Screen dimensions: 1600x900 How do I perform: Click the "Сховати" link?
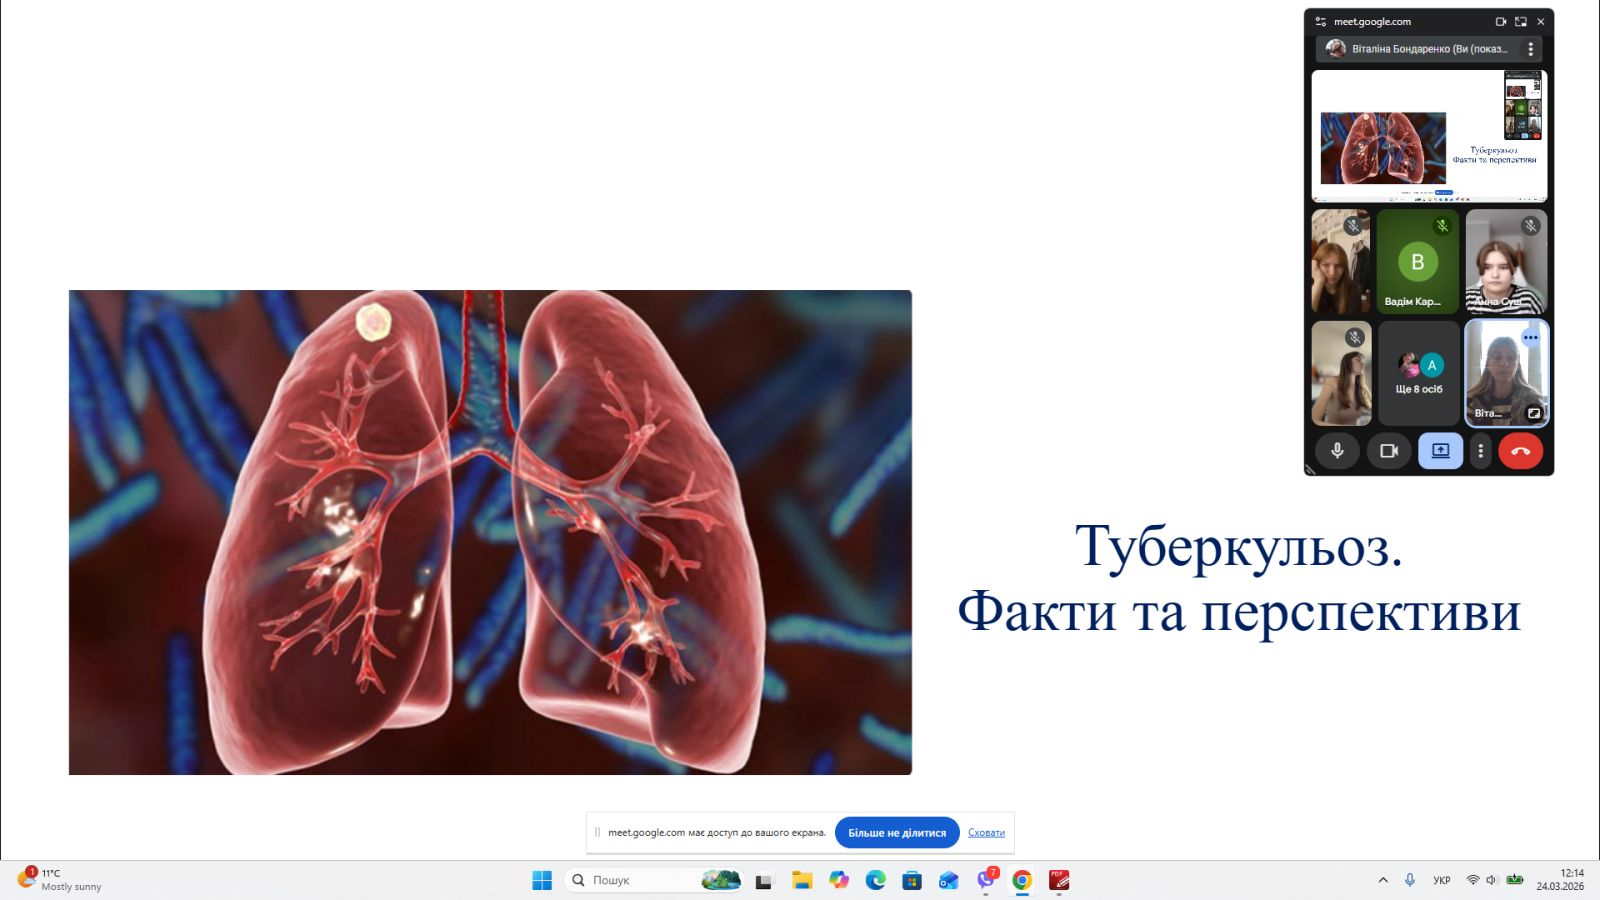point(986,833)
